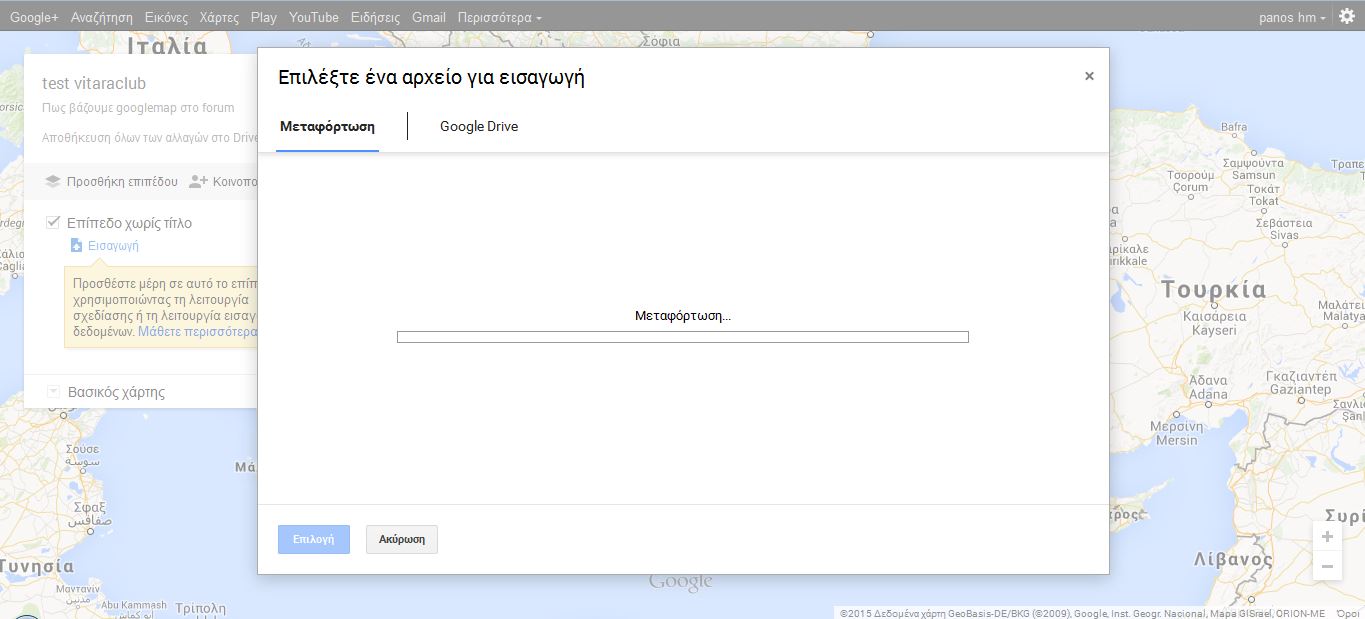Click the Adana city label on map
This screenshot has height=619, width=1365.
click(x=1208, y=394)
